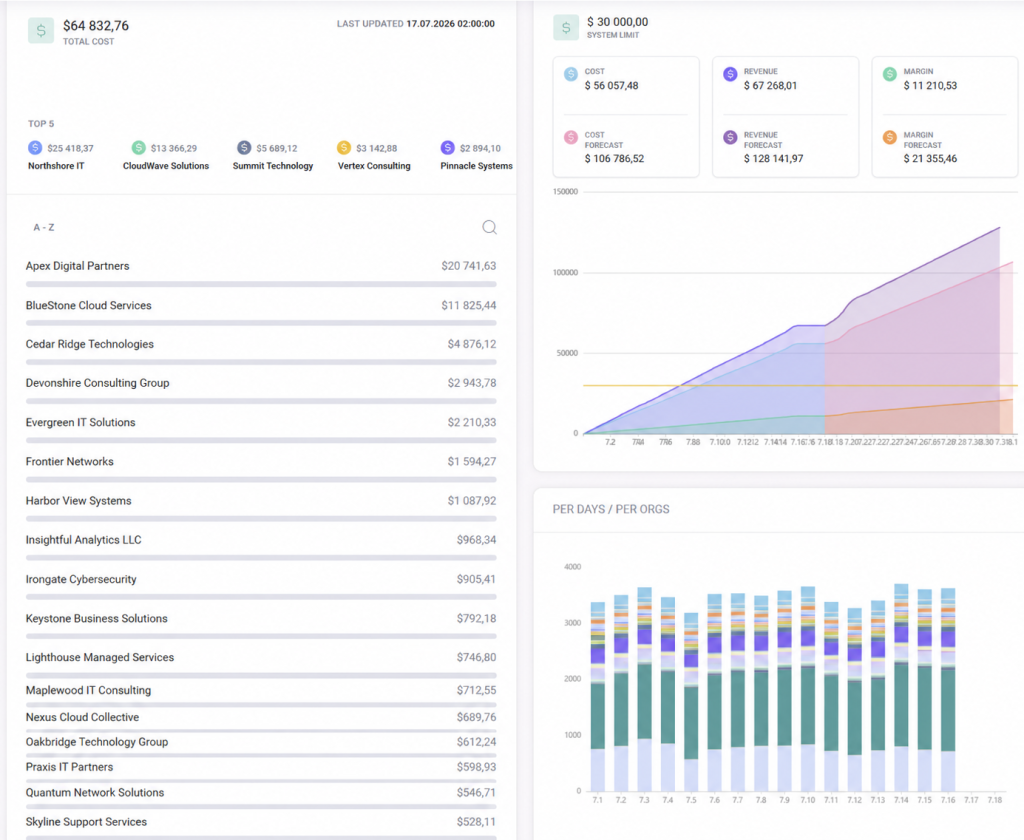
Task: Click the yellow dollar icon for Vertex Consulting
Action: 344,148
